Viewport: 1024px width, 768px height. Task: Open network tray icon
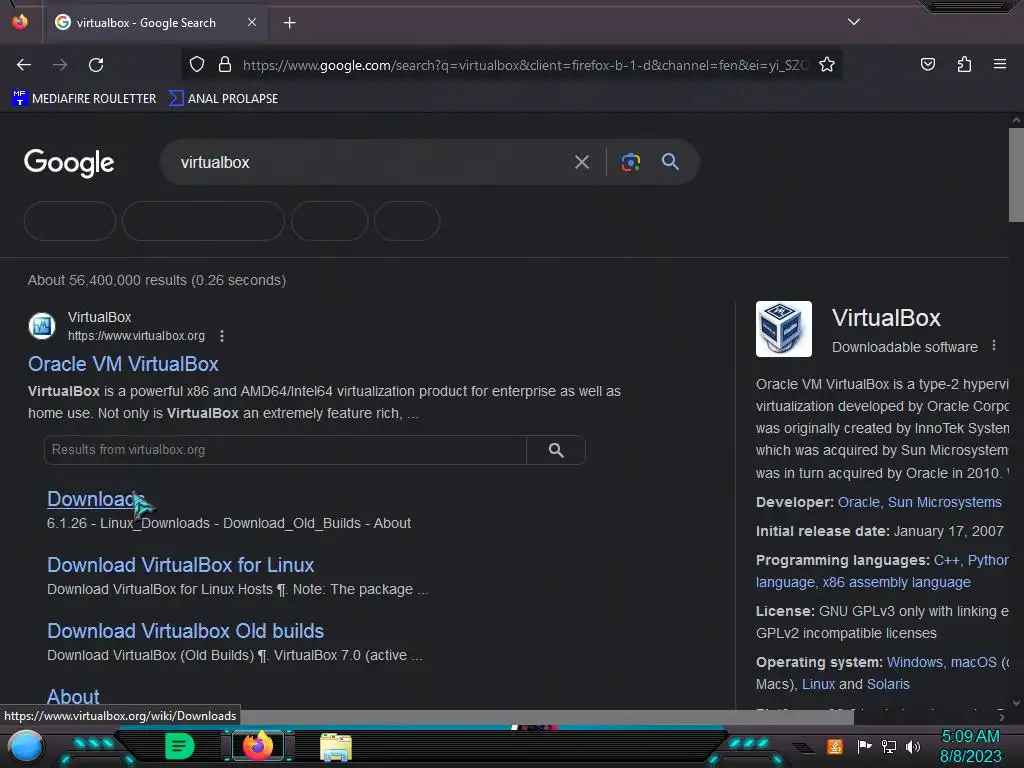[889, 746]
